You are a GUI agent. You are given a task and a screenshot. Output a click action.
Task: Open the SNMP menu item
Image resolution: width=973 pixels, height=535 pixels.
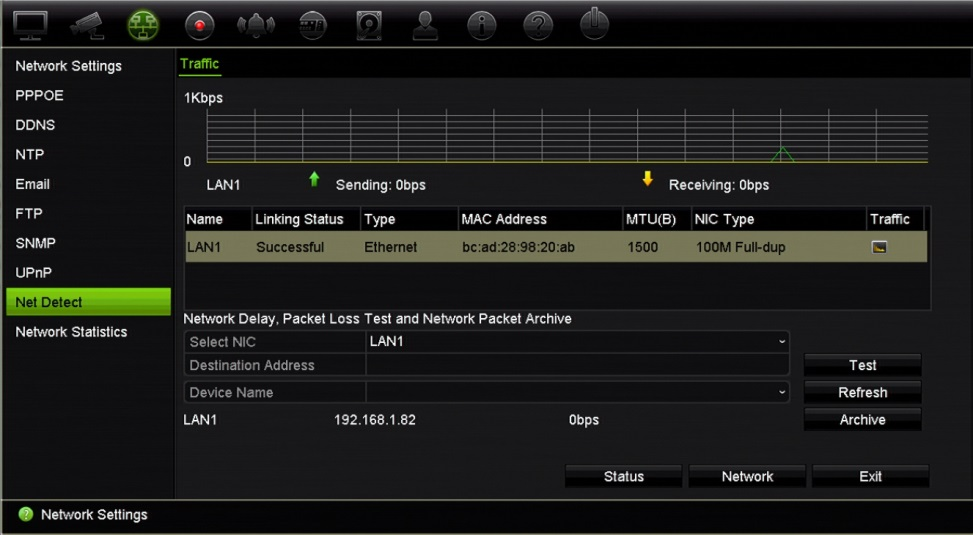(x=35, y=243)
